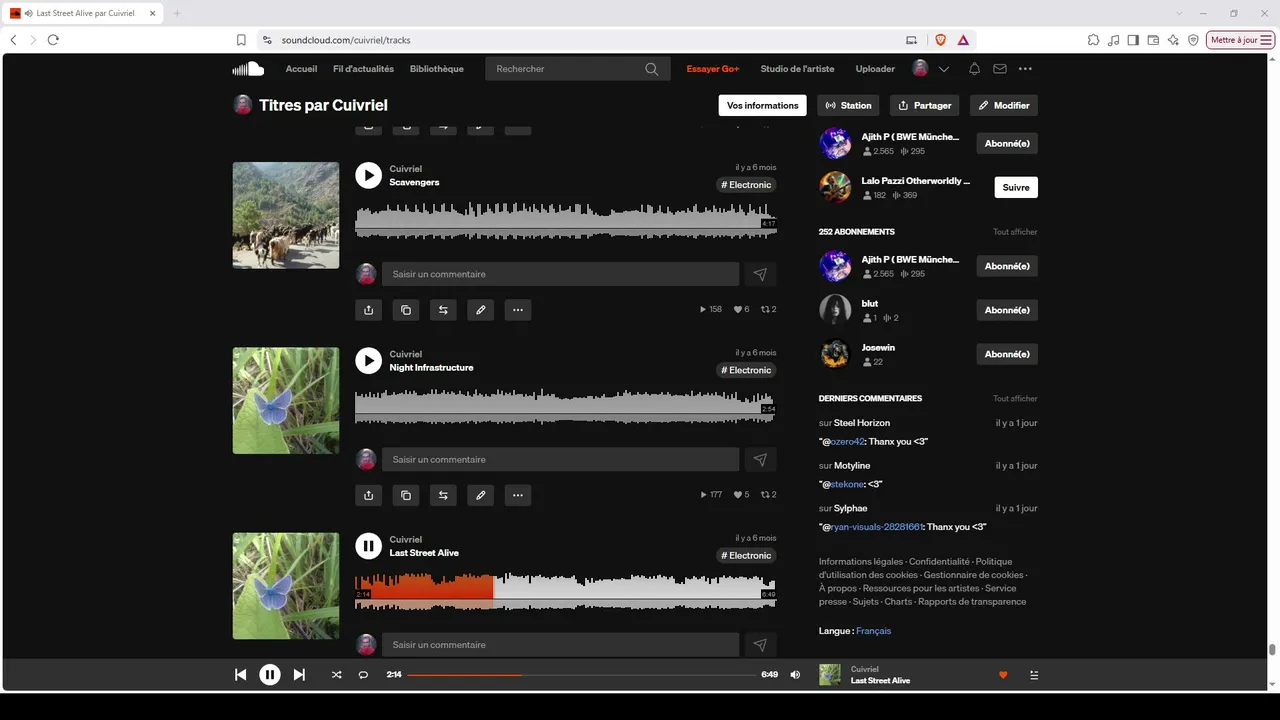
Task: Bookmark this page in browser
Action: [x=241, y=40]
